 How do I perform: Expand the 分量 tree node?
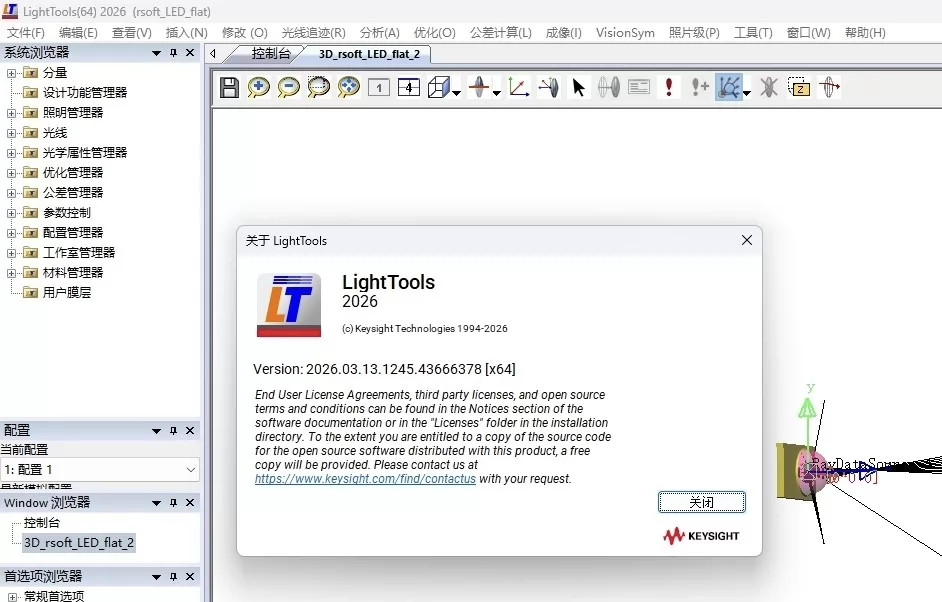(11, 73)
